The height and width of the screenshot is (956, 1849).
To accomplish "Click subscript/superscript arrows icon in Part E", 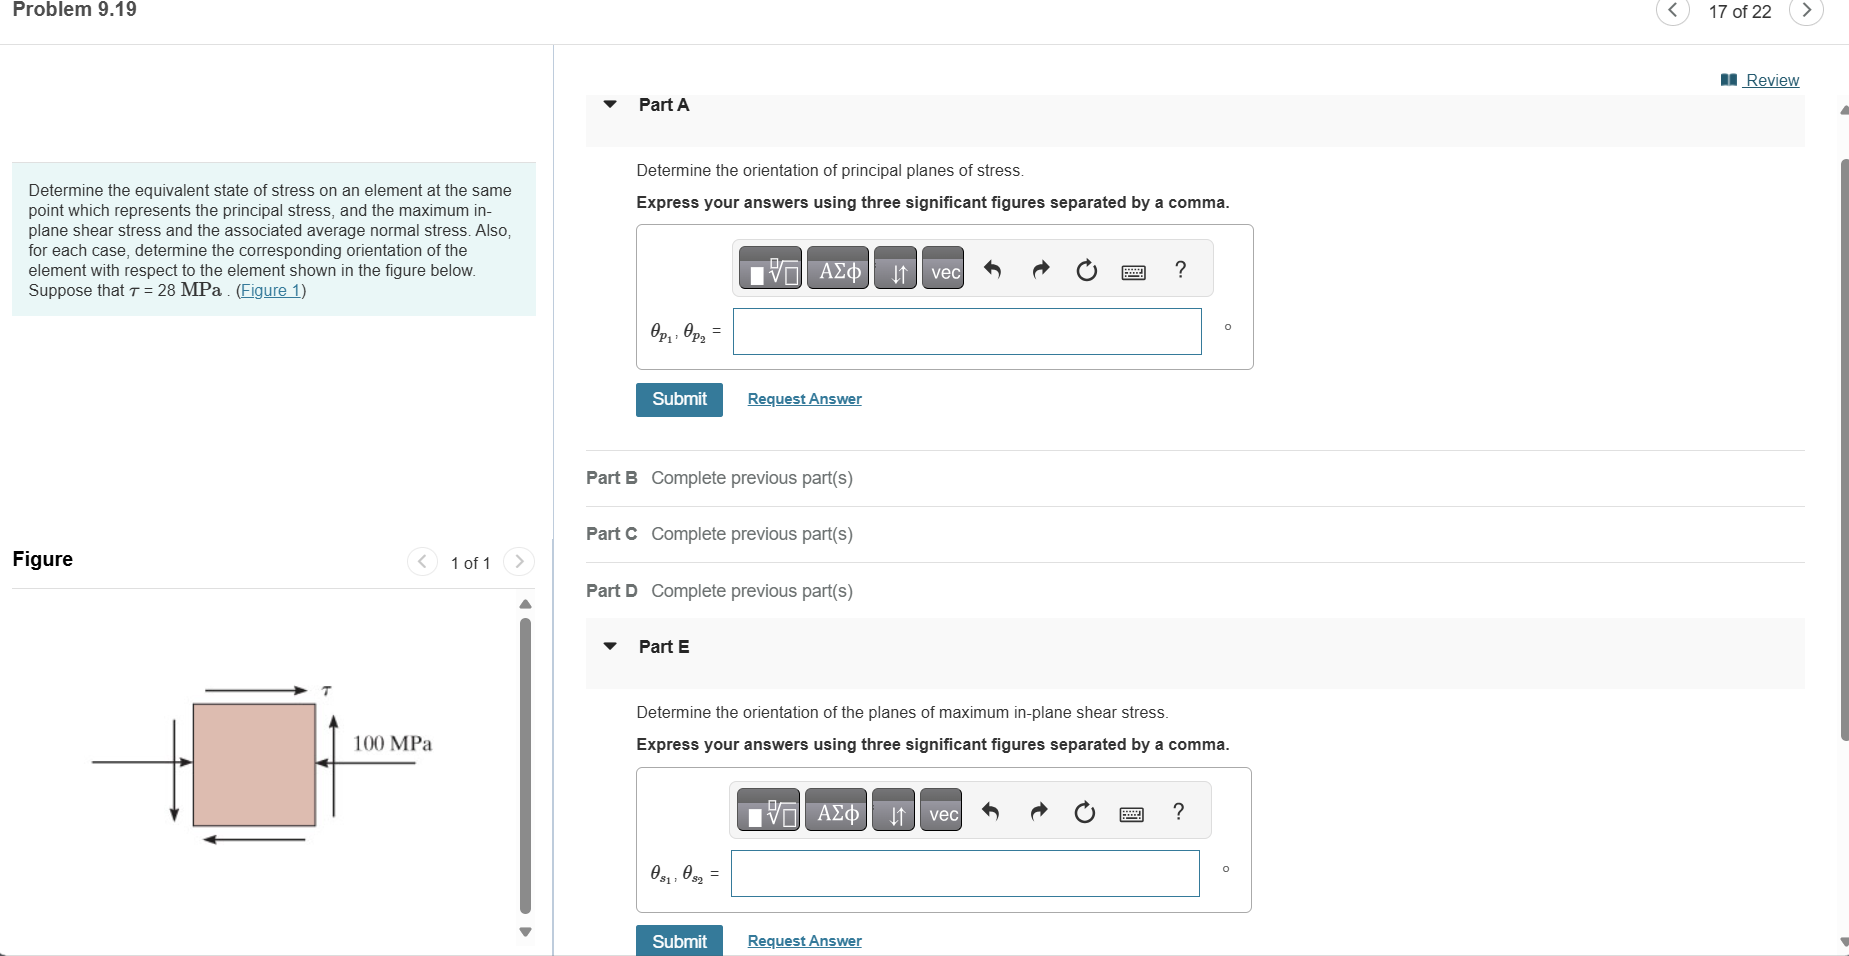I will (x=893, y=811).
